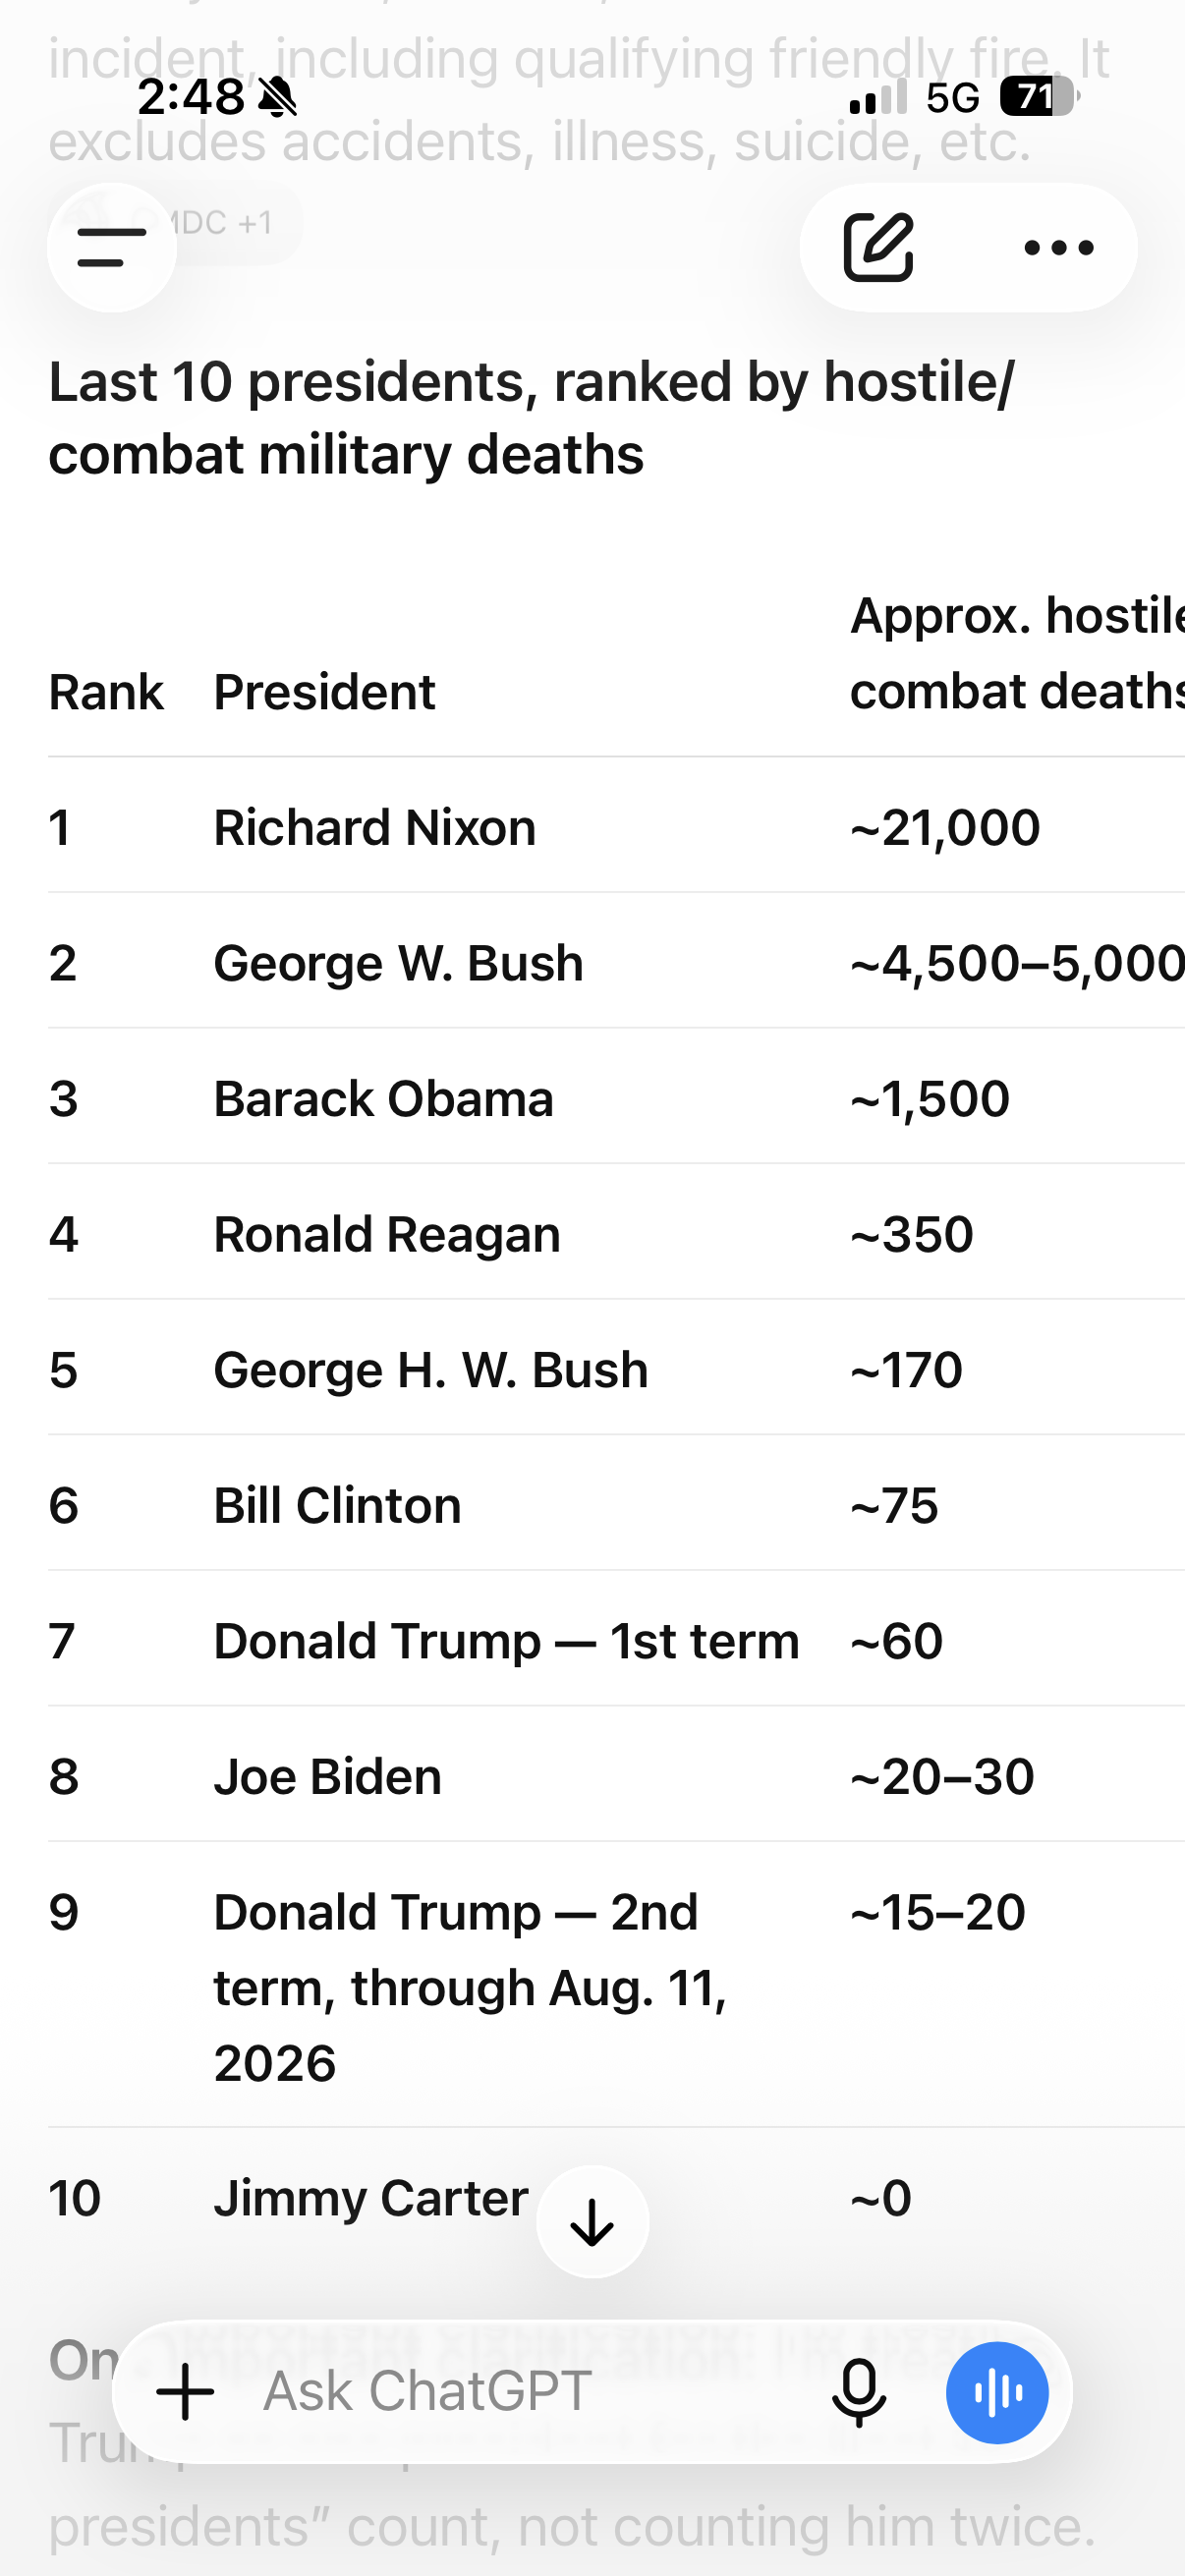Tap the status bar clock

[x=190, y=97]
